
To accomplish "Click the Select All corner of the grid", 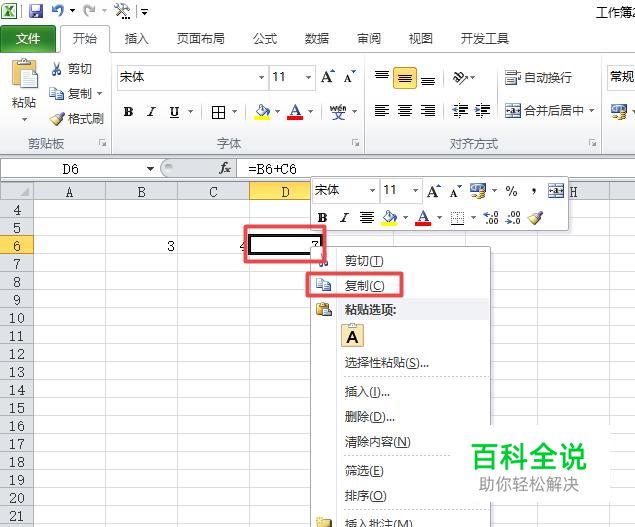I will [17, 191].
